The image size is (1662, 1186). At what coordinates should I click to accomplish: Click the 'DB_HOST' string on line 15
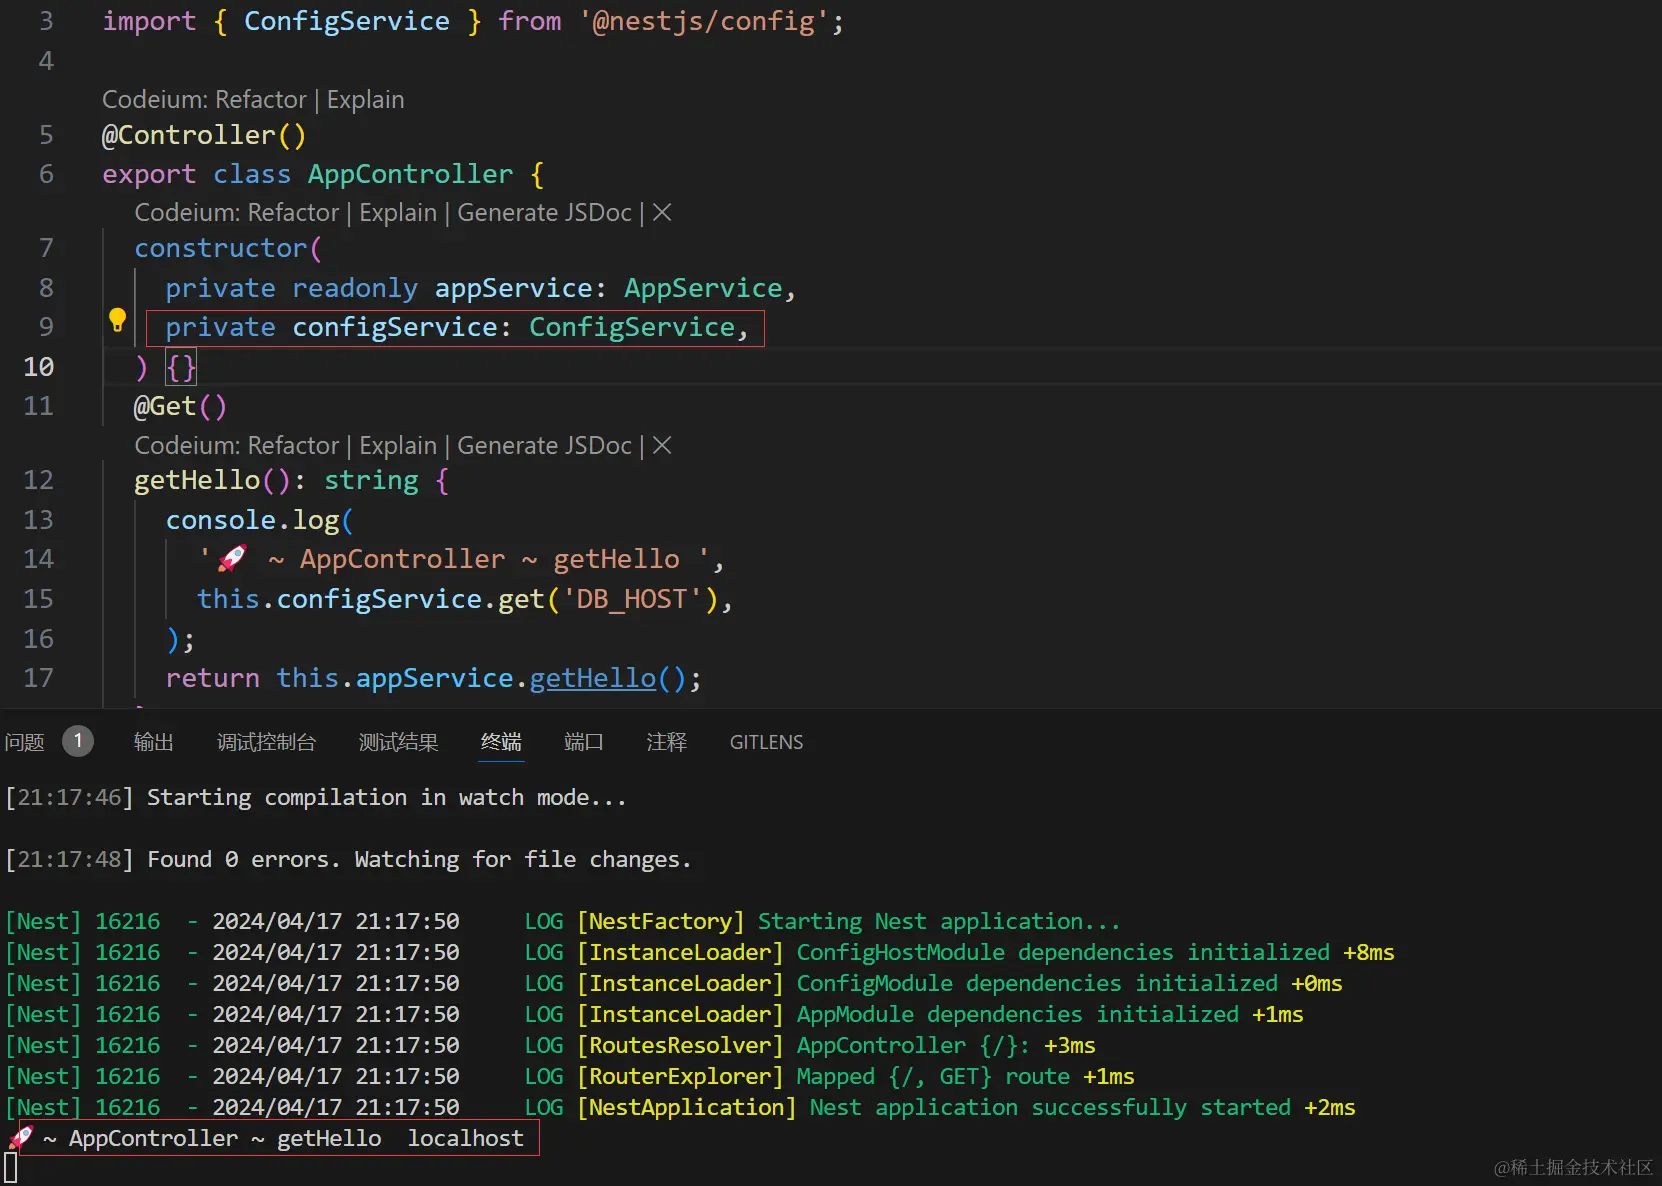[633, 600]
